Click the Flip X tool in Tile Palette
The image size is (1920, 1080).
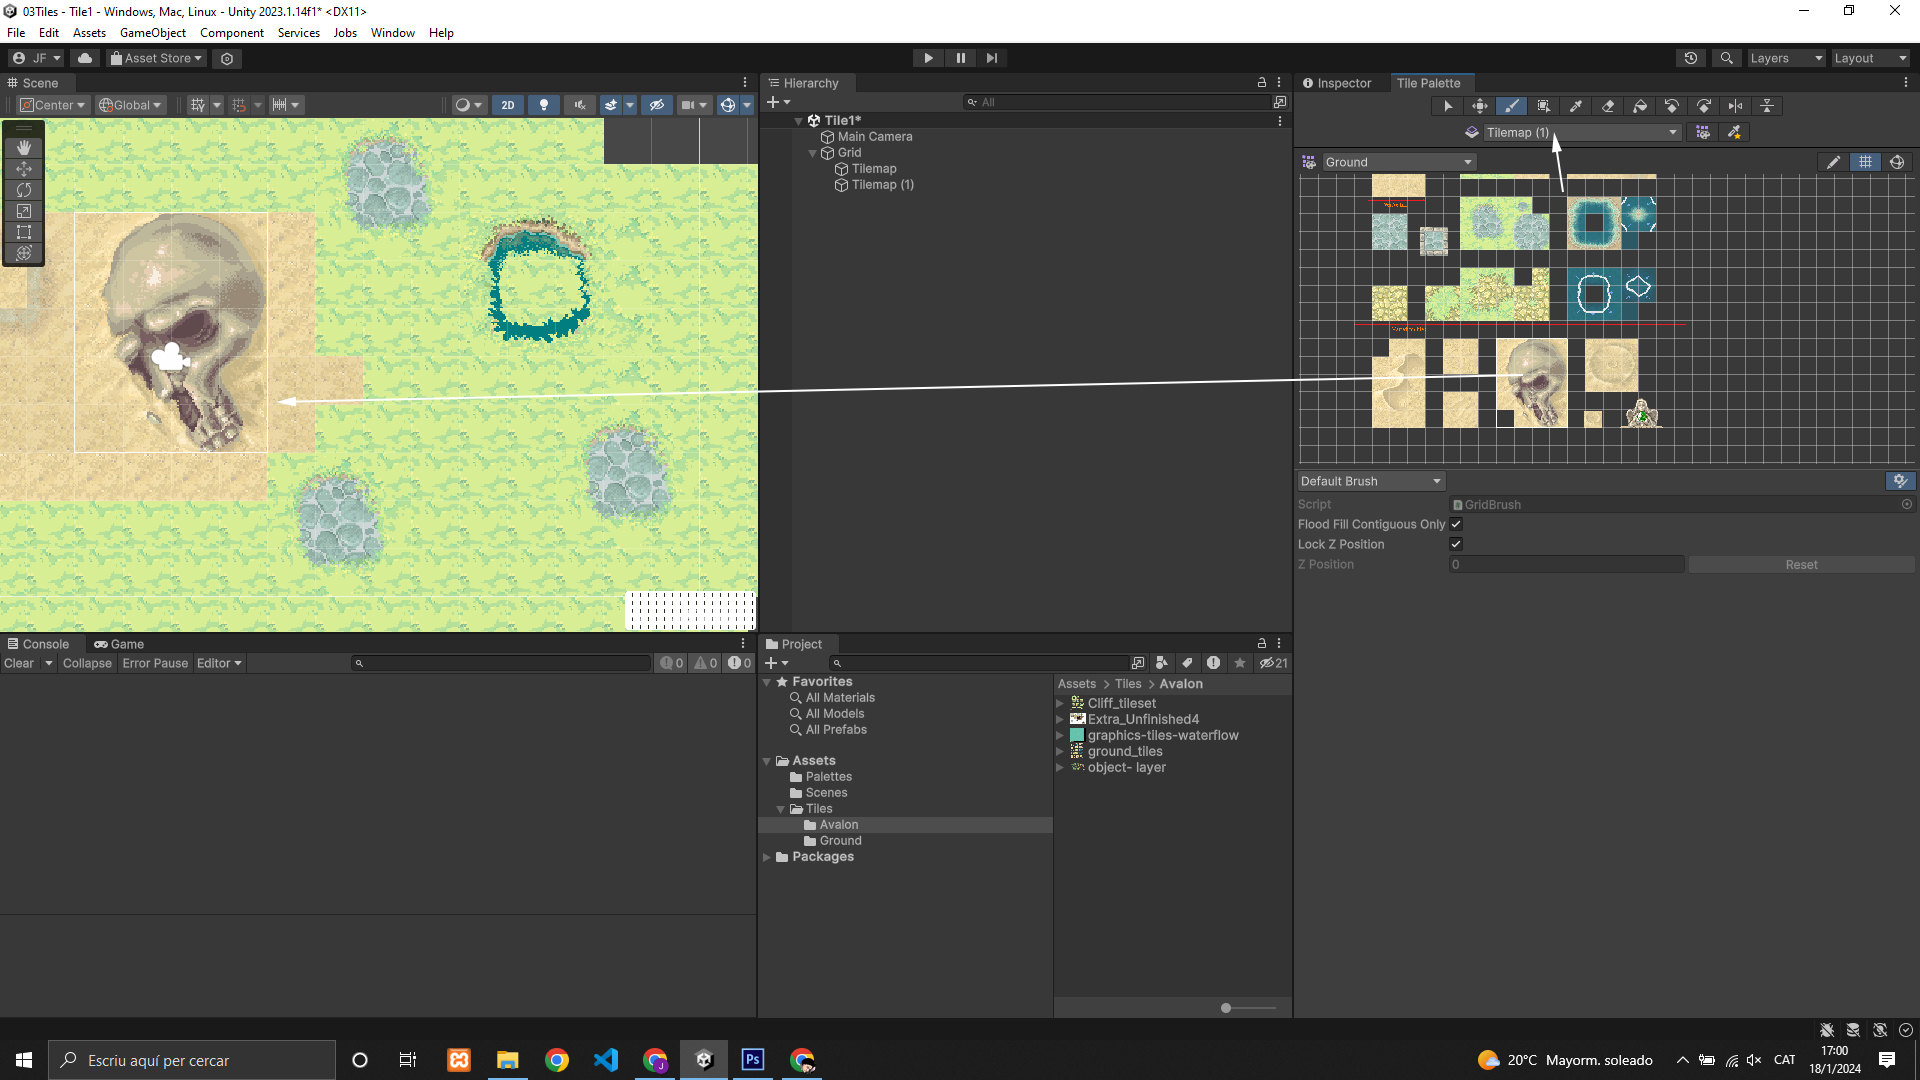point(1736,106)
